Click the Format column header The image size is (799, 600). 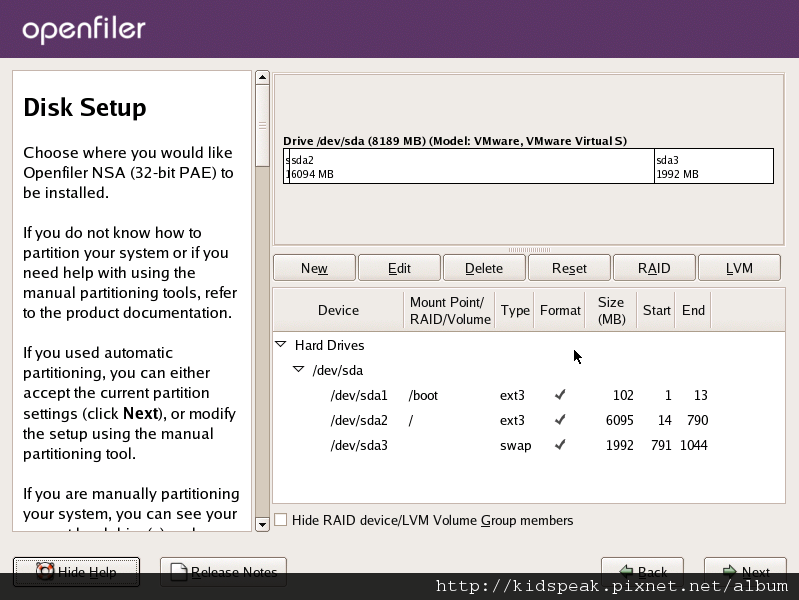tap(560, 310)
